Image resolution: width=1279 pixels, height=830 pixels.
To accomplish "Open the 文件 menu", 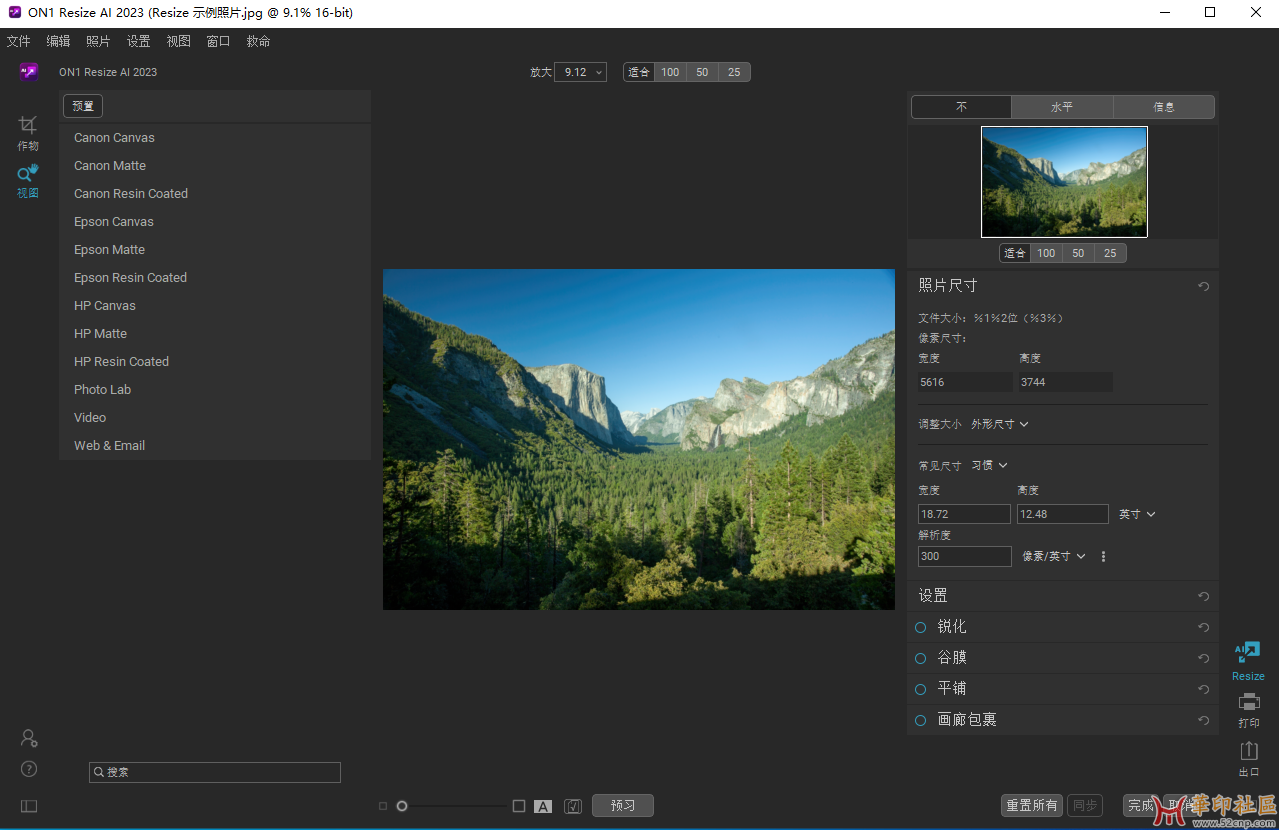I will 18,41.
